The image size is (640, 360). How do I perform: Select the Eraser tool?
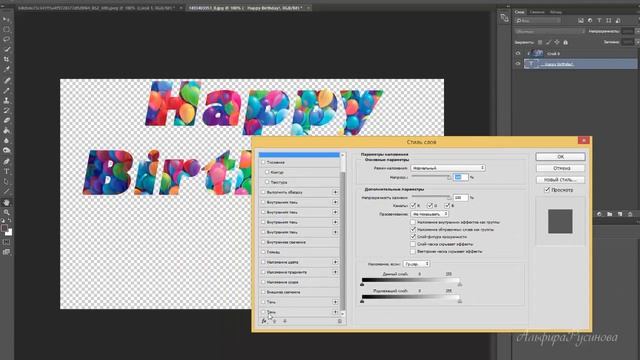pyautogui.click(x=7, y=120)
